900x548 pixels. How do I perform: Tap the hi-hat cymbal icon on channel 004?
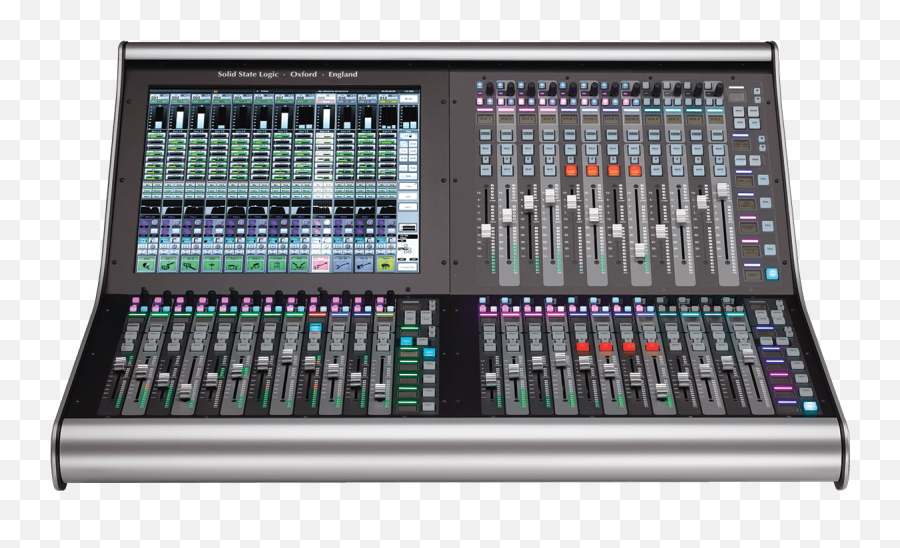click(212, 264)
